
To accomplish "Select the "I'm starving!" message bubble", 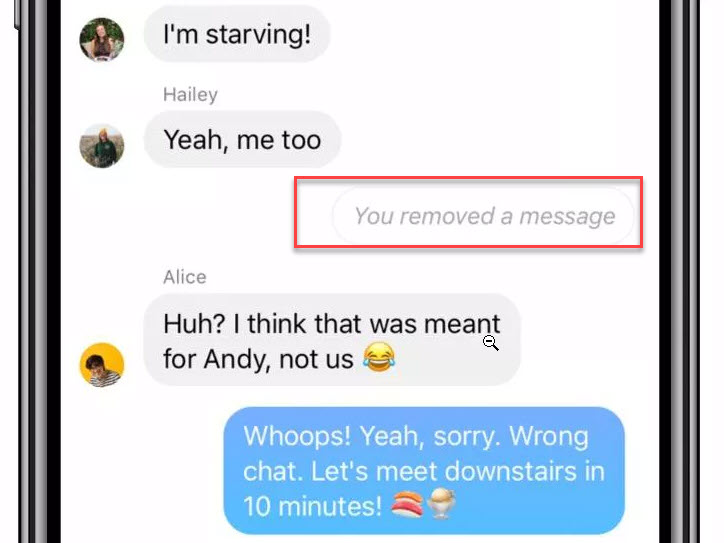I will point(237,34).
